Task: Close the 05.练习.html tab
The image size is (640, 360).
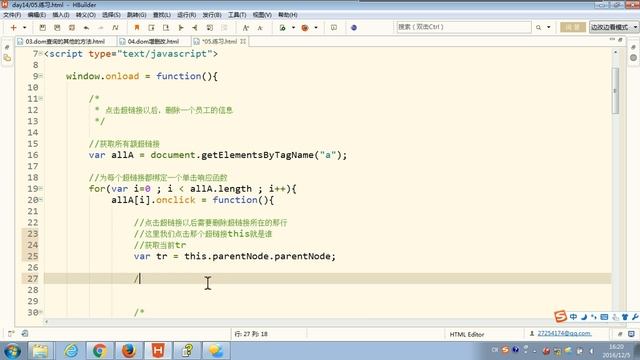Action: pyautogui.click(x=243, y=41)
